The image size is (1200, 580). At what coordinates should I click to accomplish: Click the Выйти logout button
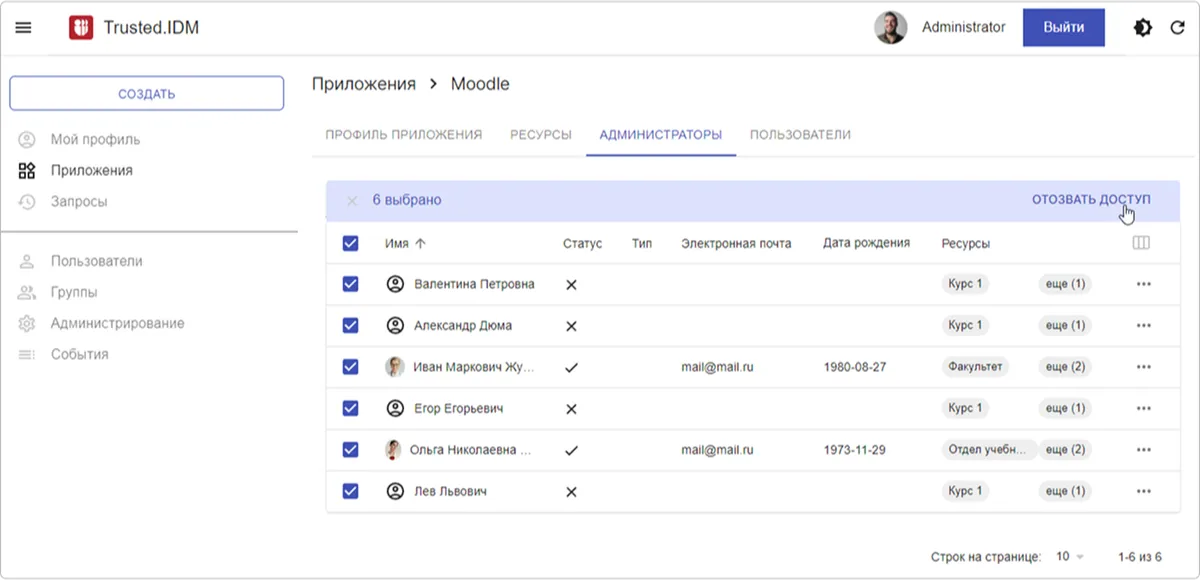[1064, 28]
